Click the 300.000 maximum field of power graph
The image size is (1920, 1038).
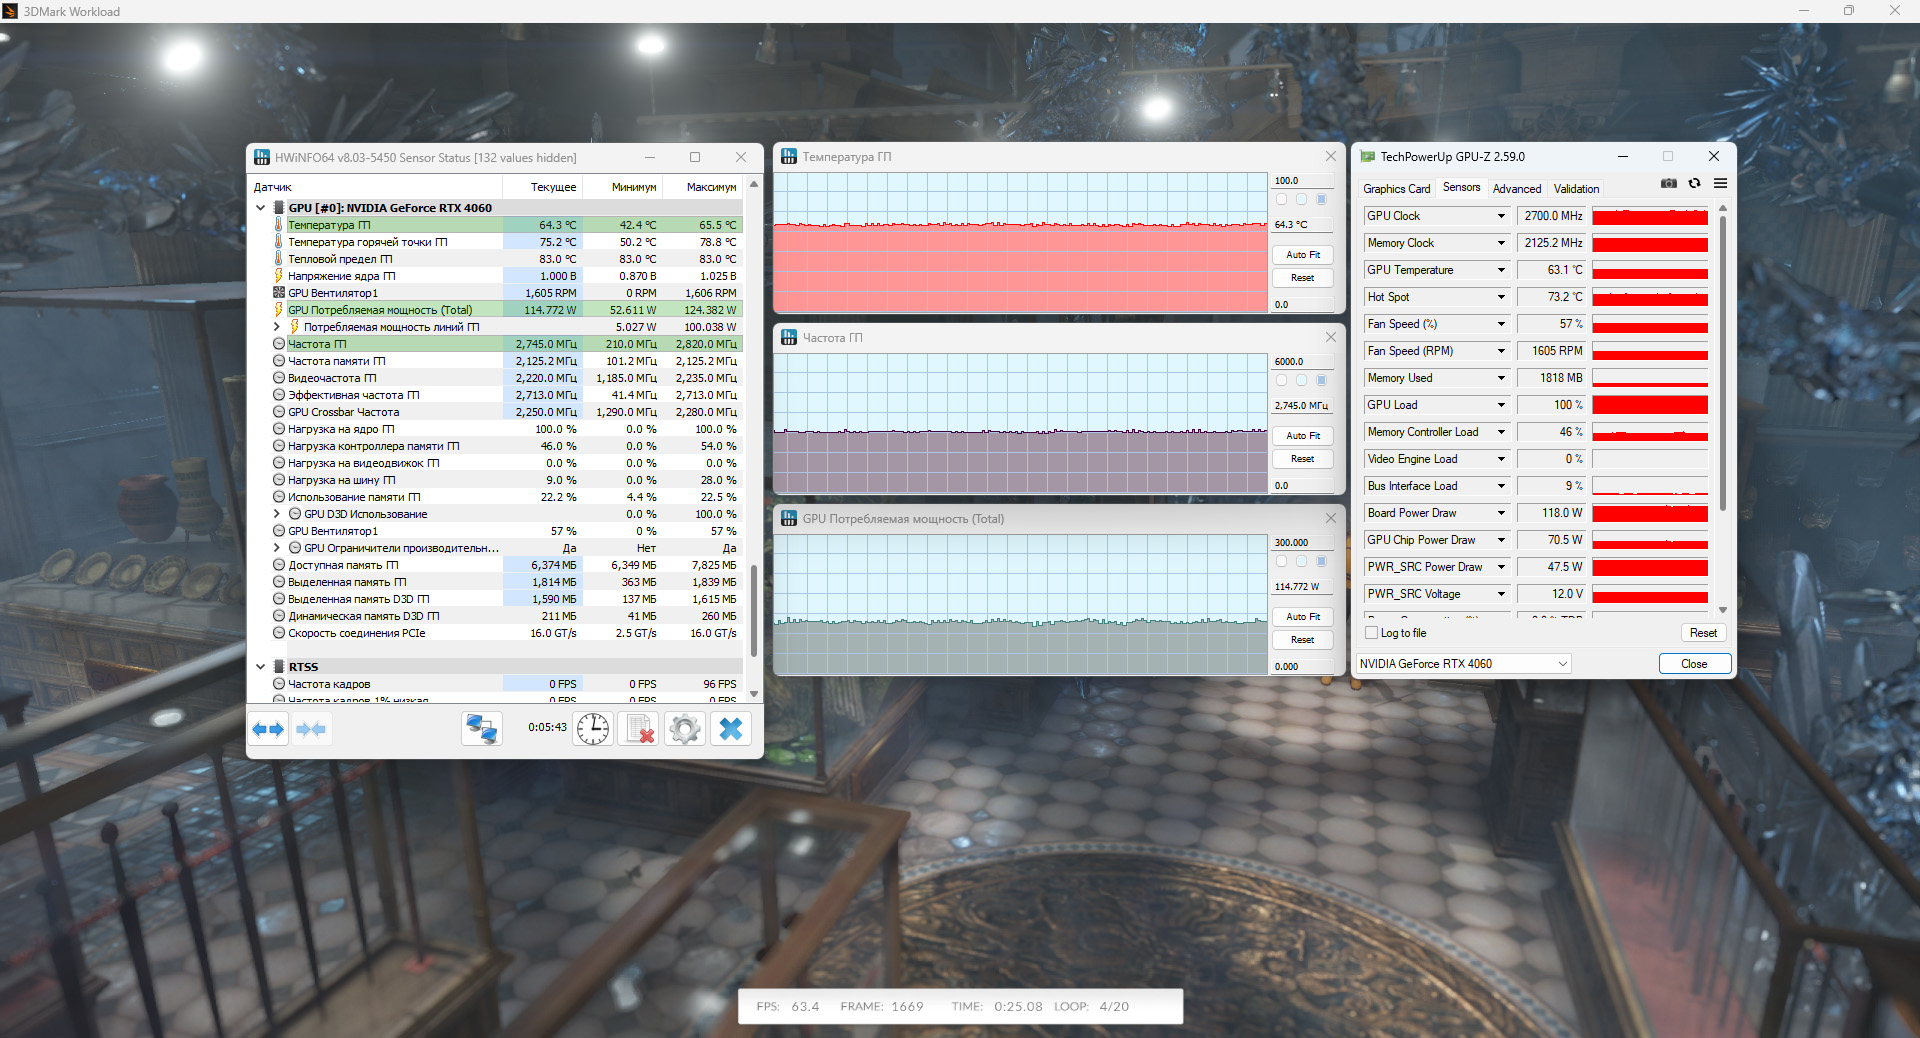point(1301,543)
